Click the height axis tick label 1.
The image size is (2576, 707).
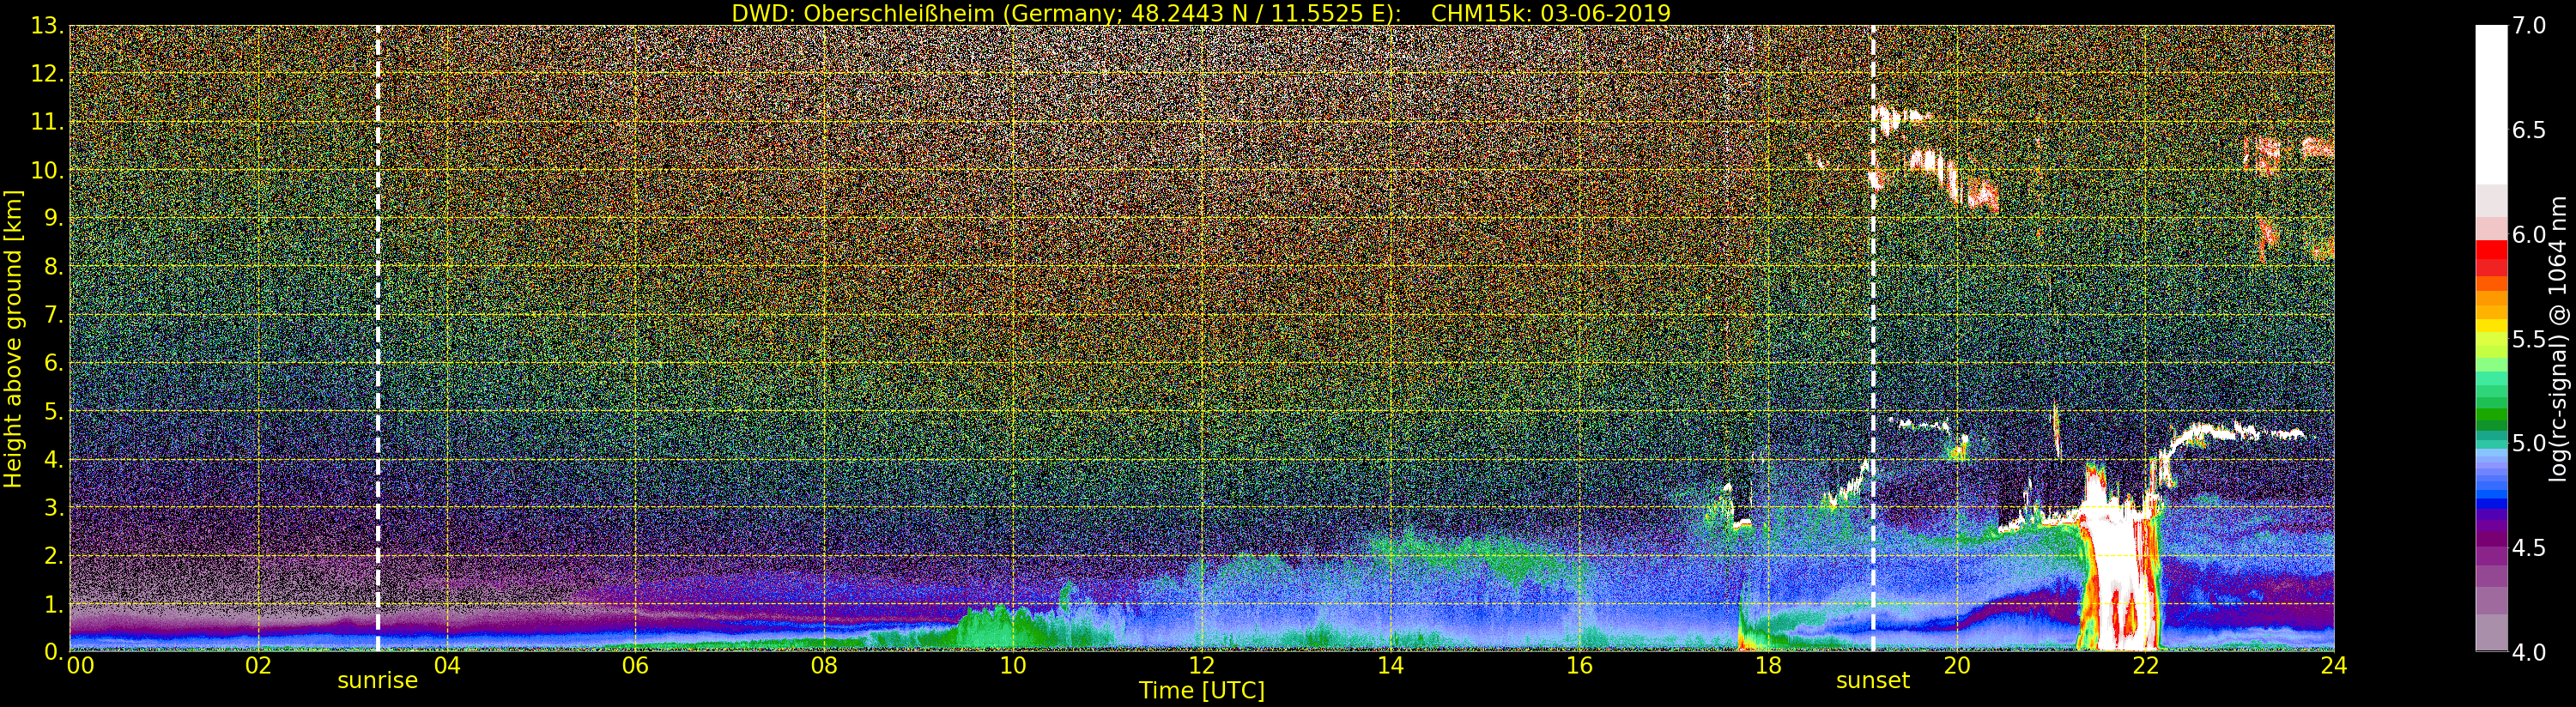coord(54,604)
